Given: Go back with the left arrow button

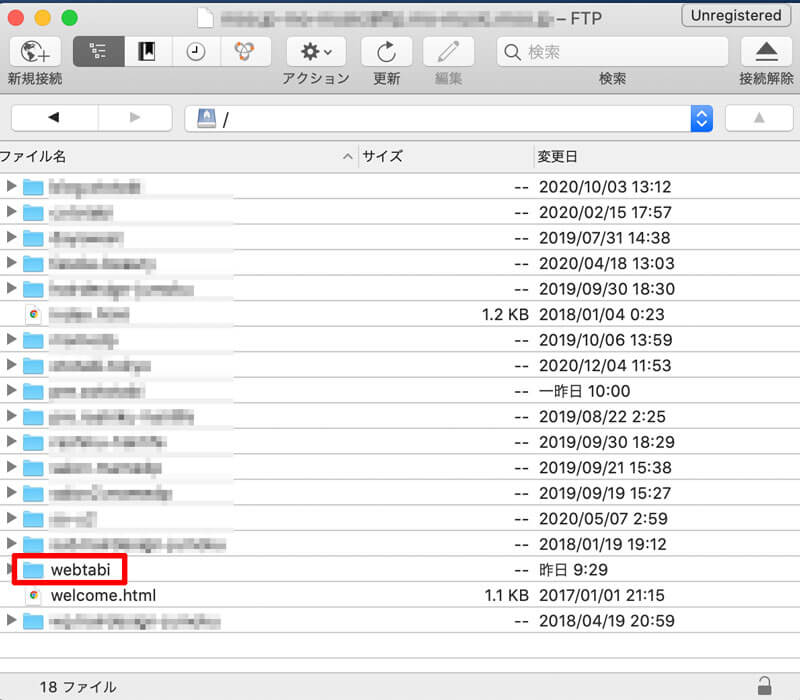Looking at the screenshot, I should point(54,118).
